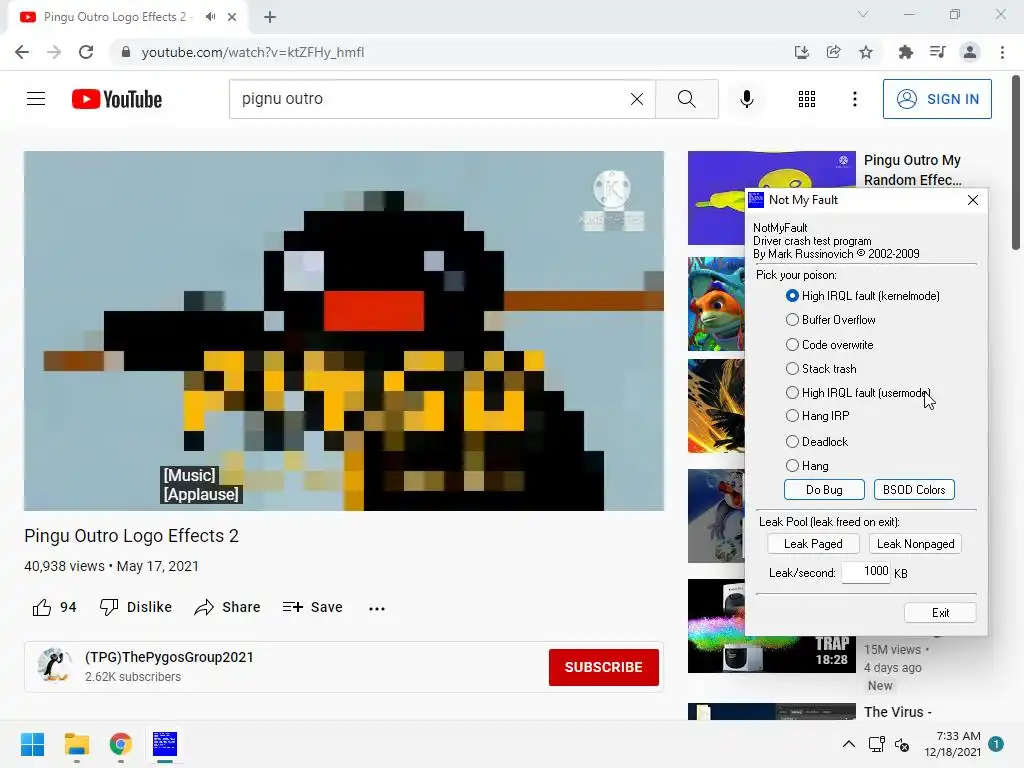The image size is (1024, 768).
Task: Exit the Not My Fault program
Action: (940, 613)
